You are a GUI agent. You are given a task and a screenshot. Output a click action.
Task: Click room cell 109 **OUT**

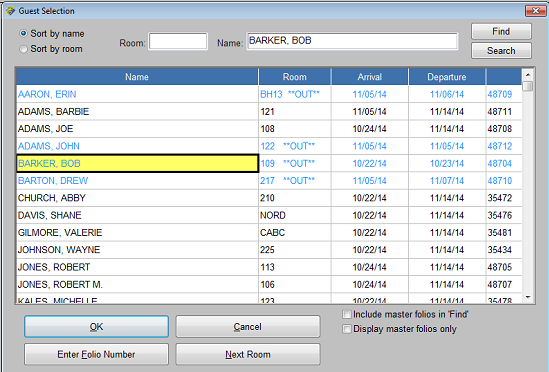coord(294,163)
